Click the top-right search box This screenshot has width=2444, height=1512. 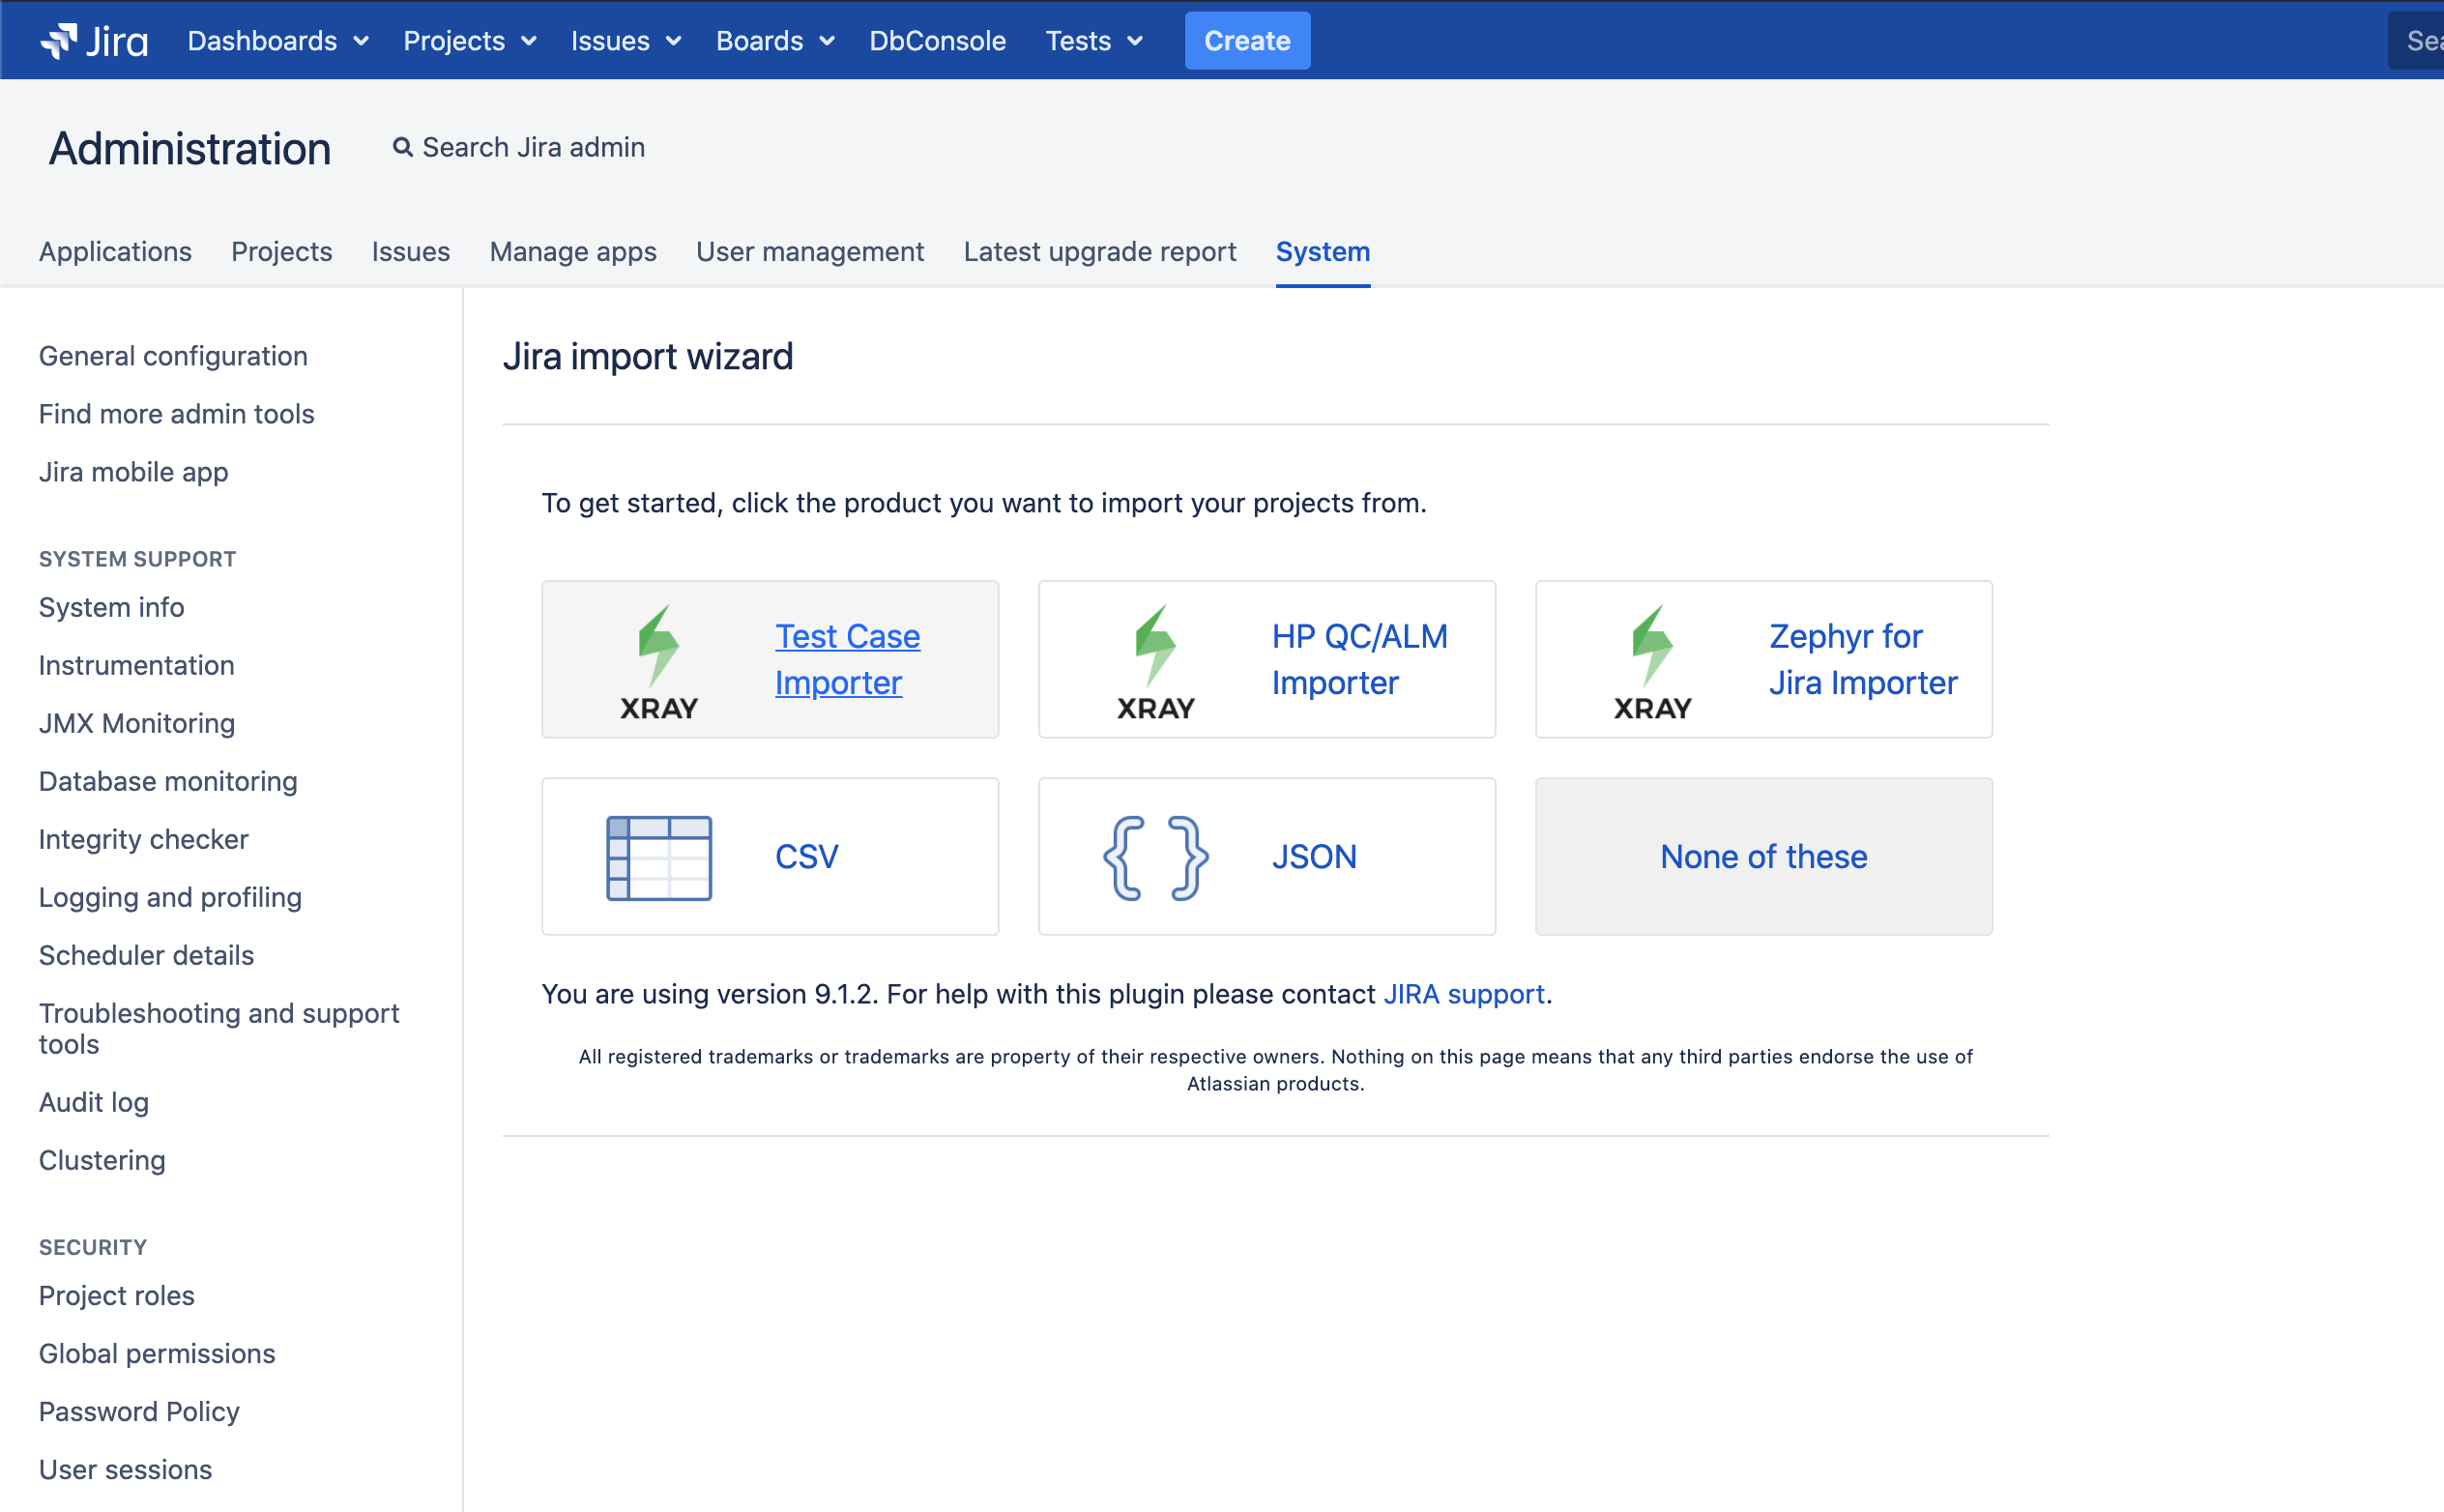2416,41
